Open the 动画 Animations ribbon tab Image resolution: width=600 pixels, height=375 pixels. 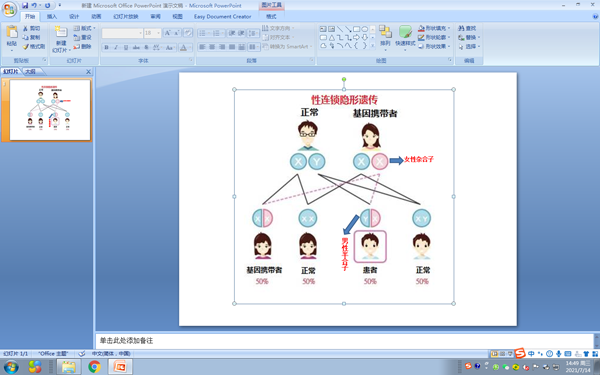96,16
